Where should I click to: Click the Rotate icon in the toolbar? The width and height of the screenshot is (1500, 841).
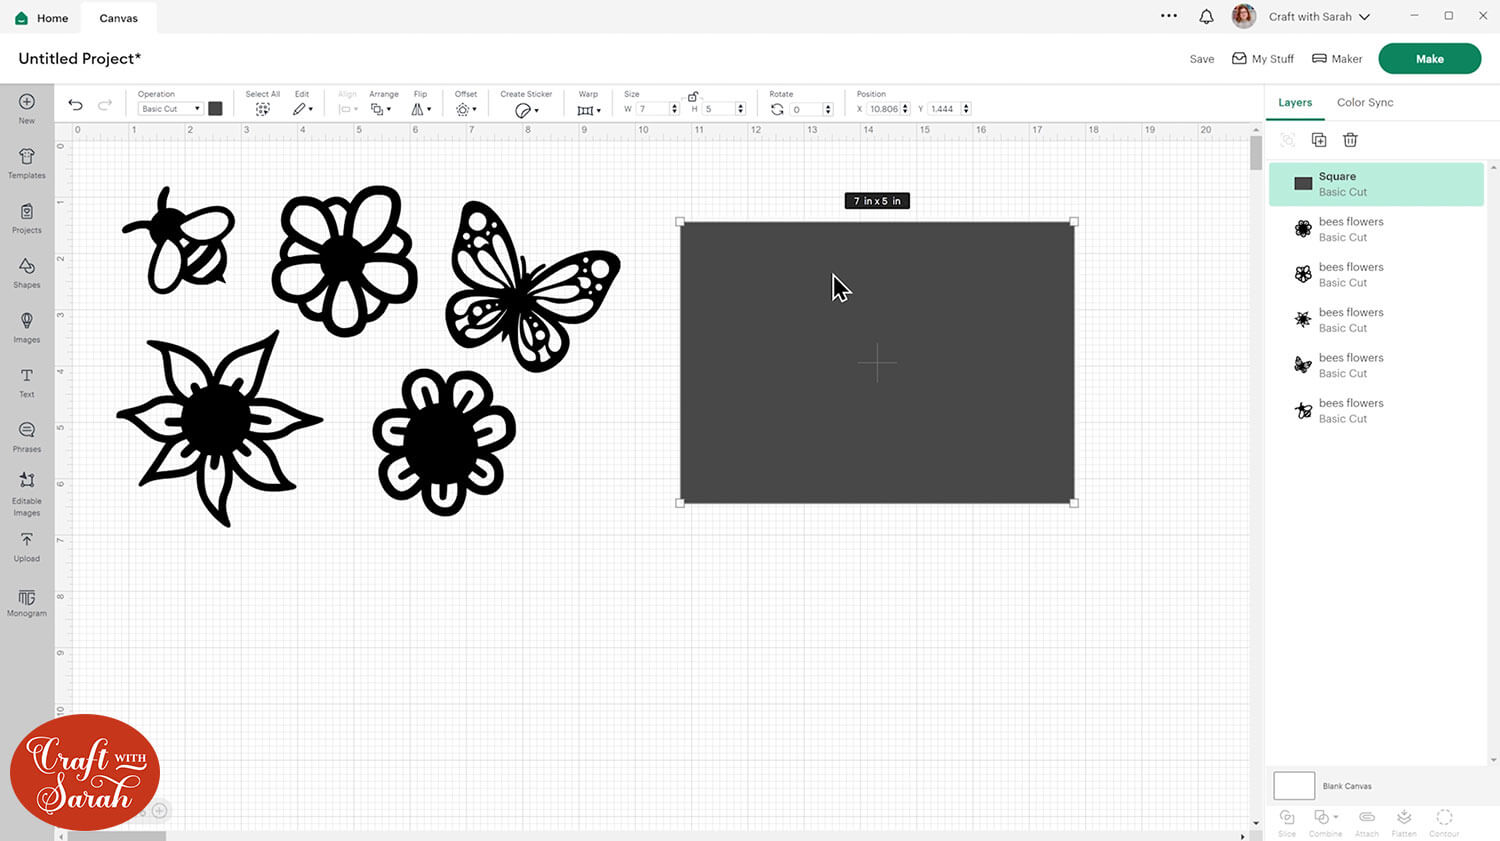pyautogui.click(x=777, y=109)
